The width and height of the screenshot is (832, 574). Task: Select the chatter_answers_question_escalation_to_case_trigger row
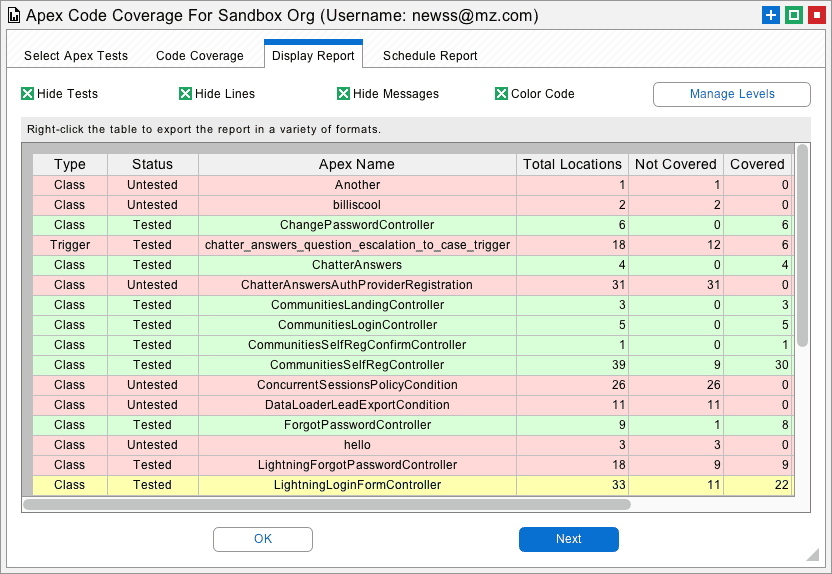click(412, 245)
